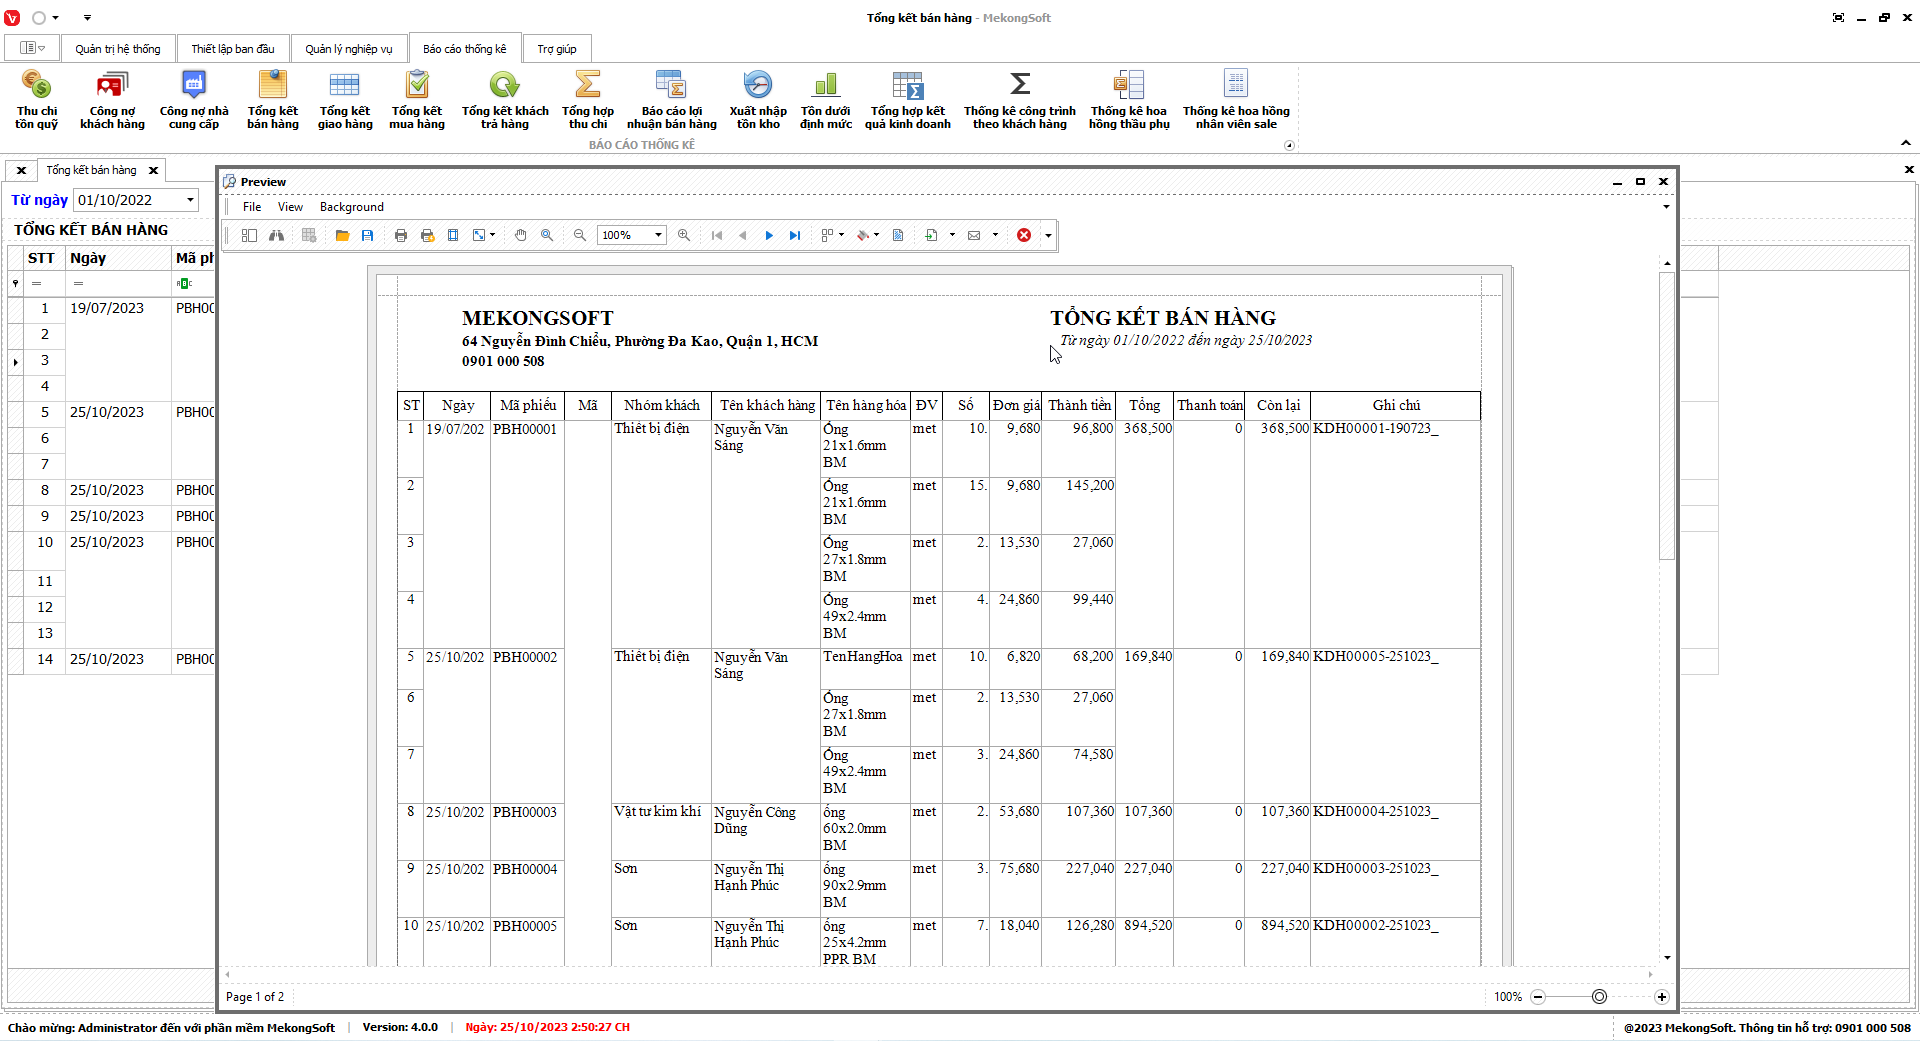Jump to the last page icon
The height and width of the screenshot is (1041, 1920).
[x=795, y=236]
